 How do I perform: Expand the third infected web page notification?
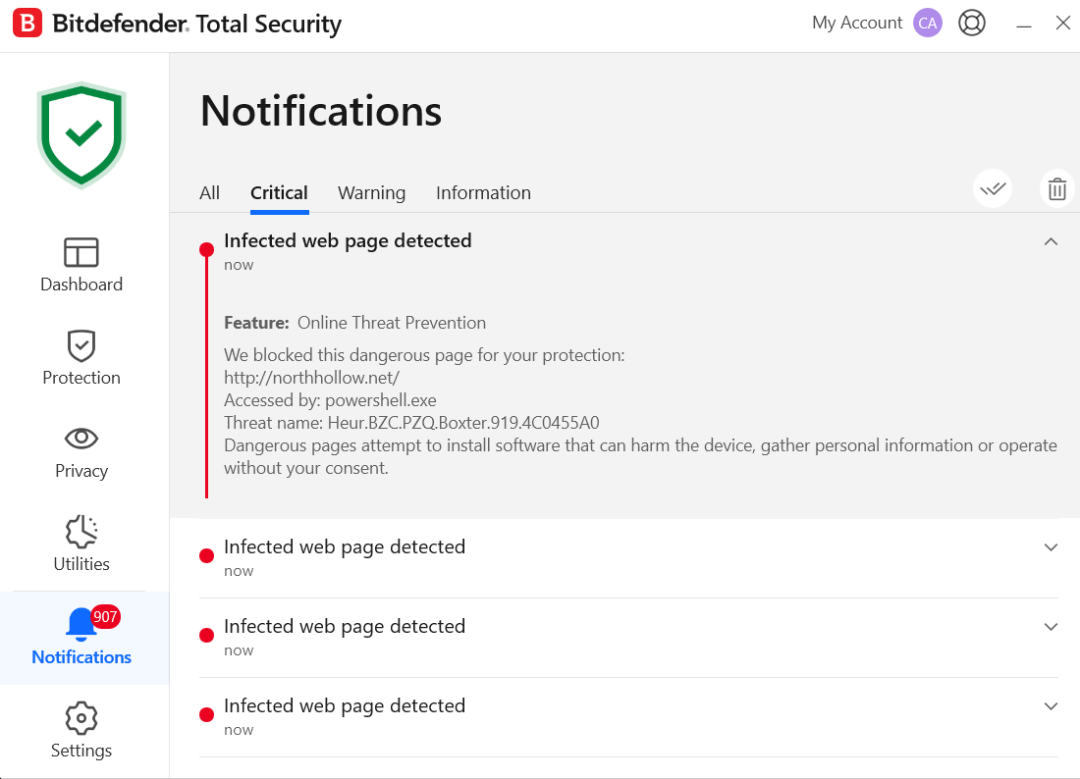pos(1050,627)
